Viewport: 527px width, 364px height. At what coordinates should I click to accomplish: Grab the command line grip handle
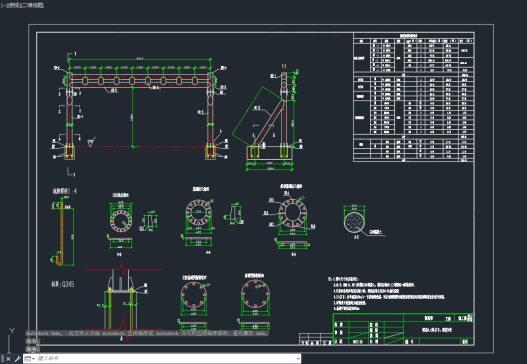(x=2, y=359)
